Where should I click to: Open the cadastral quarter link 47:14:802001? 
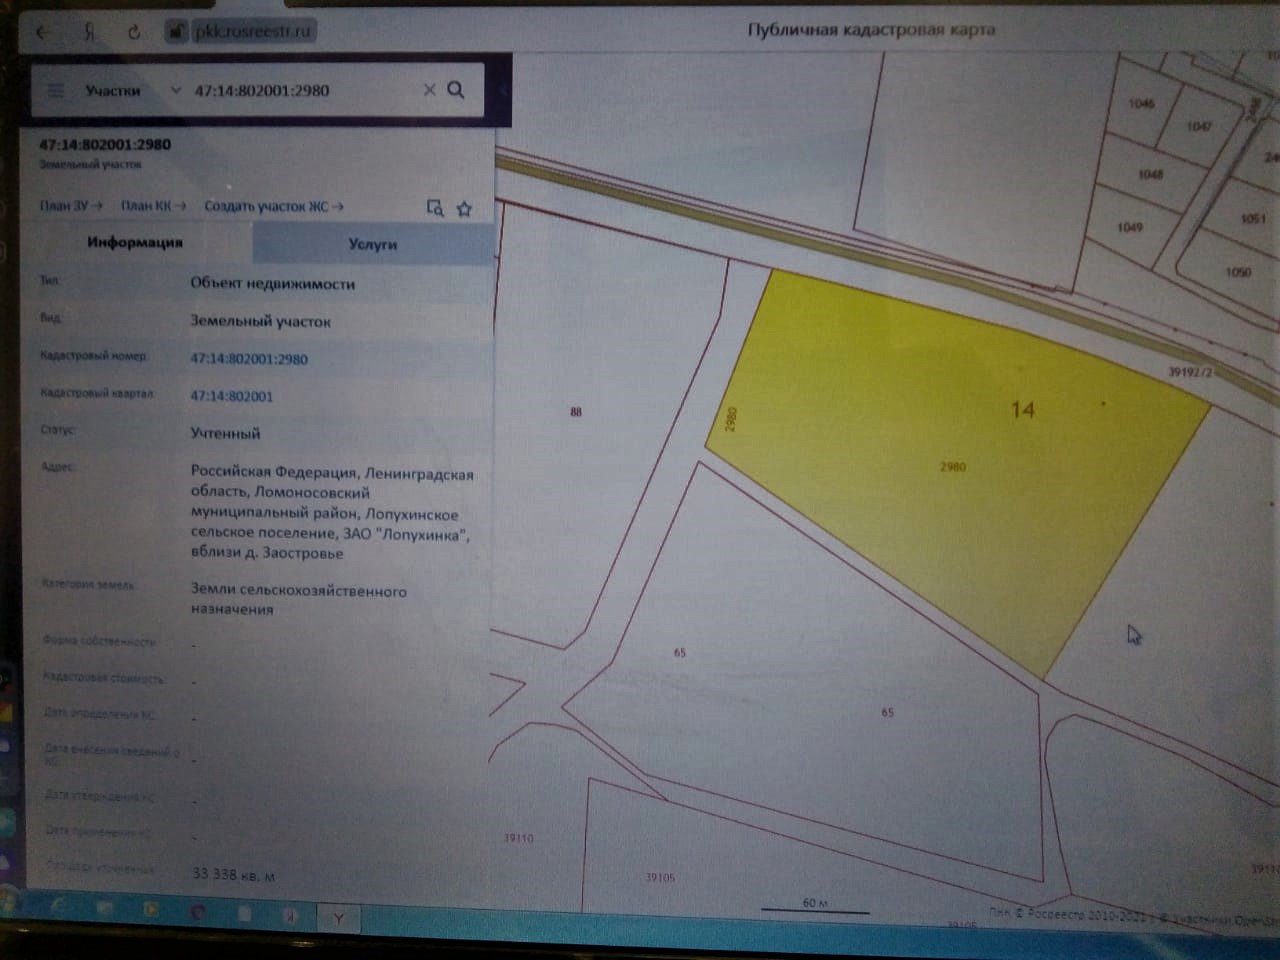232,396
